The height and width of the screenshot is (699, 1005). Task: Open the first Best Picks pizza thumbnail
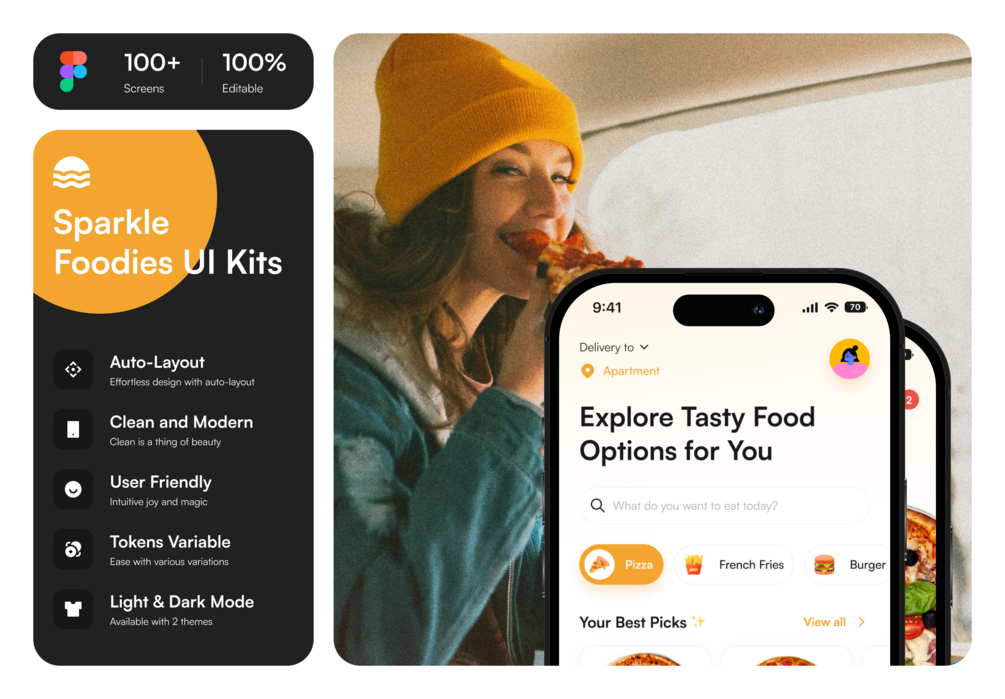click(x=645, y=656)
